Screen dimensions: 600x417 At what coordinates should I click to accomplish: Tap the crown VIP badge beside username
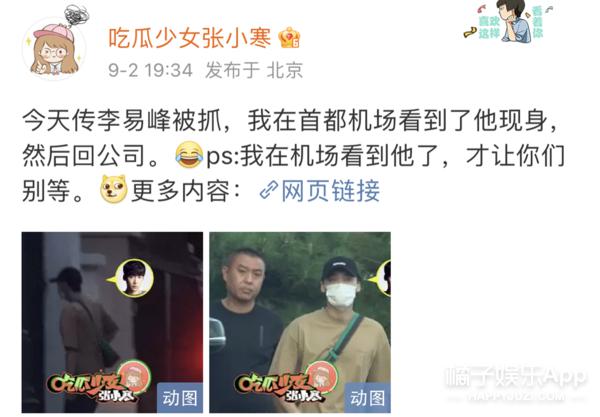289,38
